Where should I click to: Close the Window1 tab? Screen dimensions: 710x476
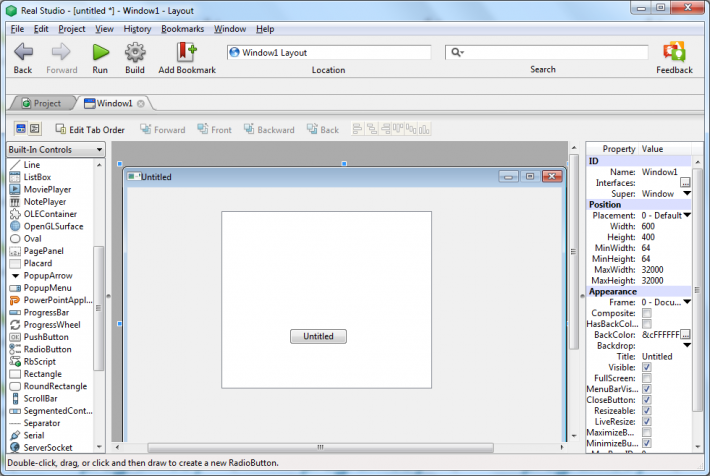141,104
